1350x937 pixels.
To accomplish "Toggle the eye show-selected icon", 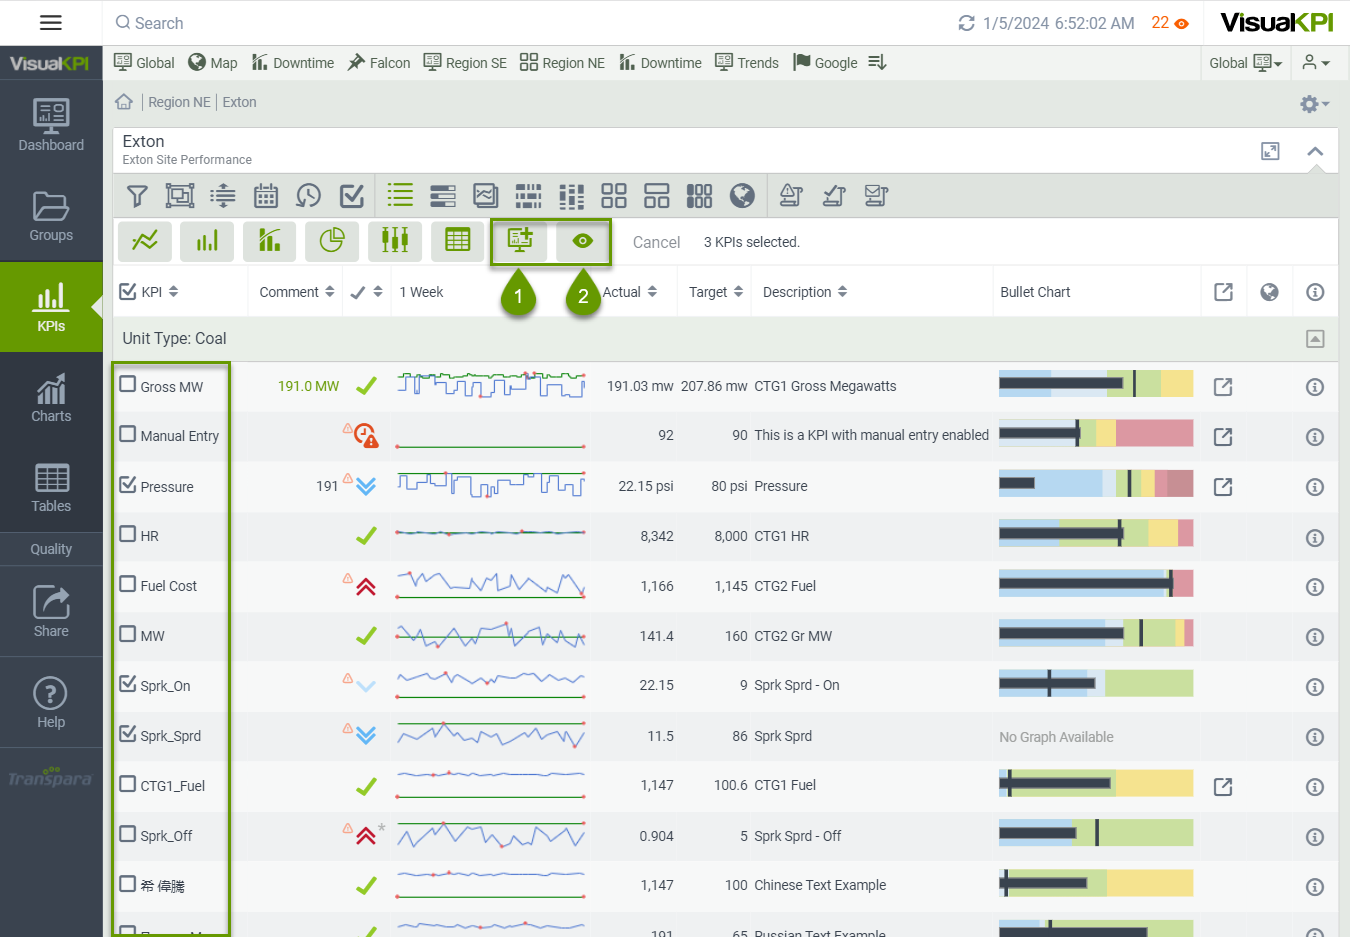I will point(583,241).
